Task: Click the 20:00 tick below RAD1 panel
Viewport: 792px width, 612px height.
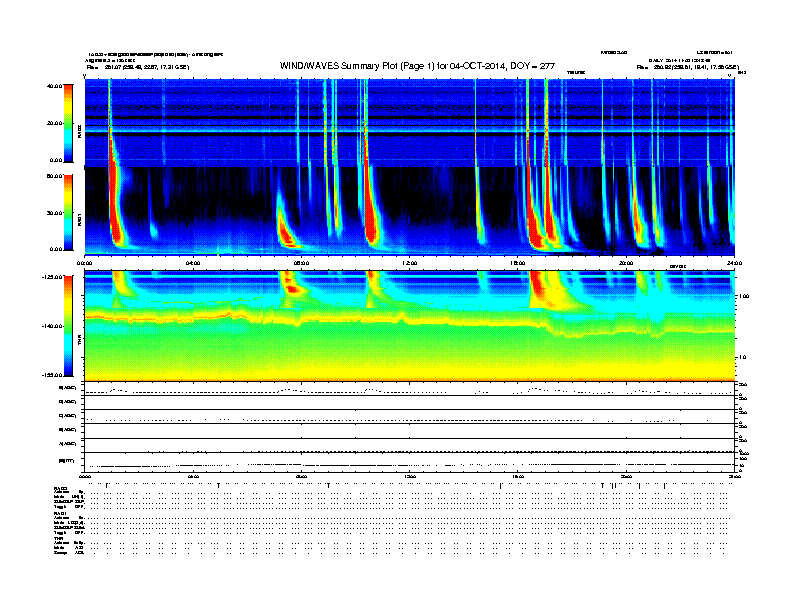Action: tap(626, 263)
